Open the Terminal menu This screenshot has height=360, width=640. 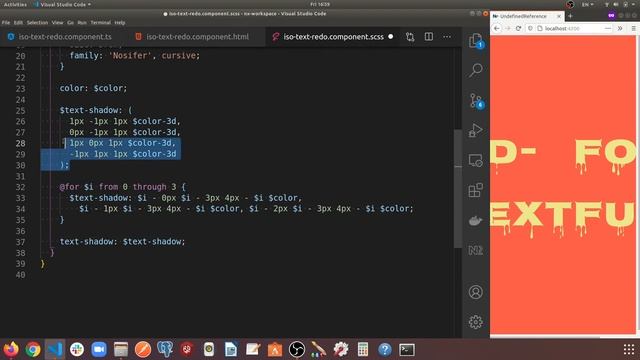[x=100, y=22]
